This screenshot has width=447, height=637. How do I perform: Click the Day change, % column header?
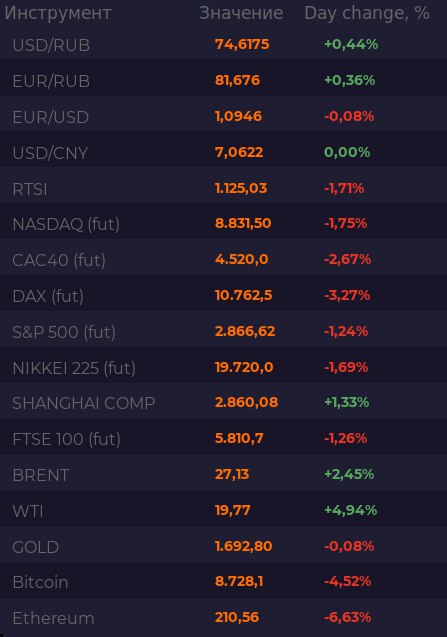367,13
